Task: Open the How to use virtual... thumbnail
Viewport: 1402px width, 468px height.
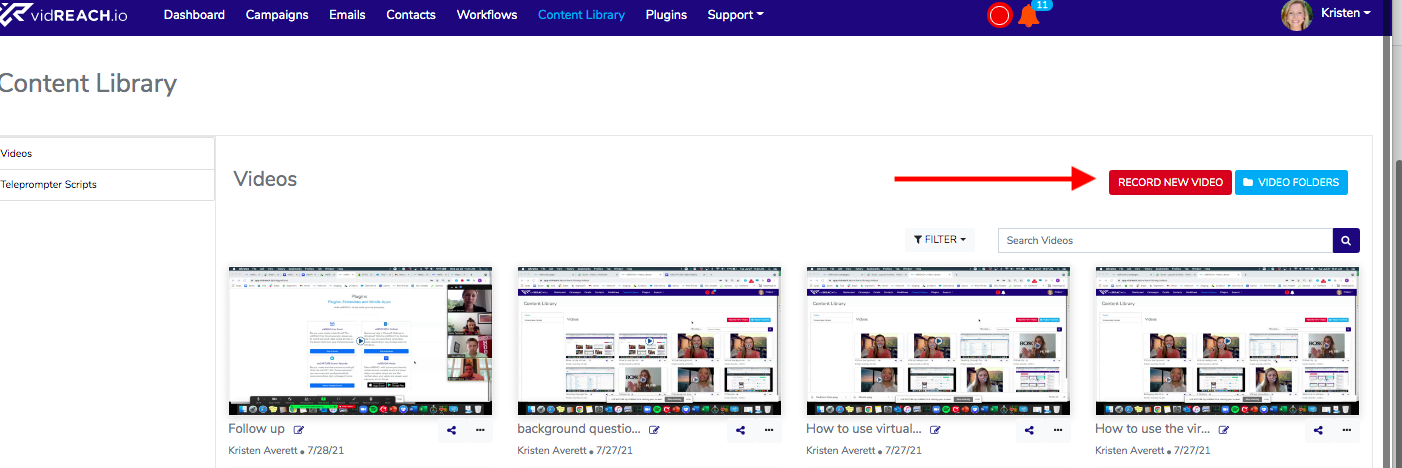Action: click(x=938, y=341)
